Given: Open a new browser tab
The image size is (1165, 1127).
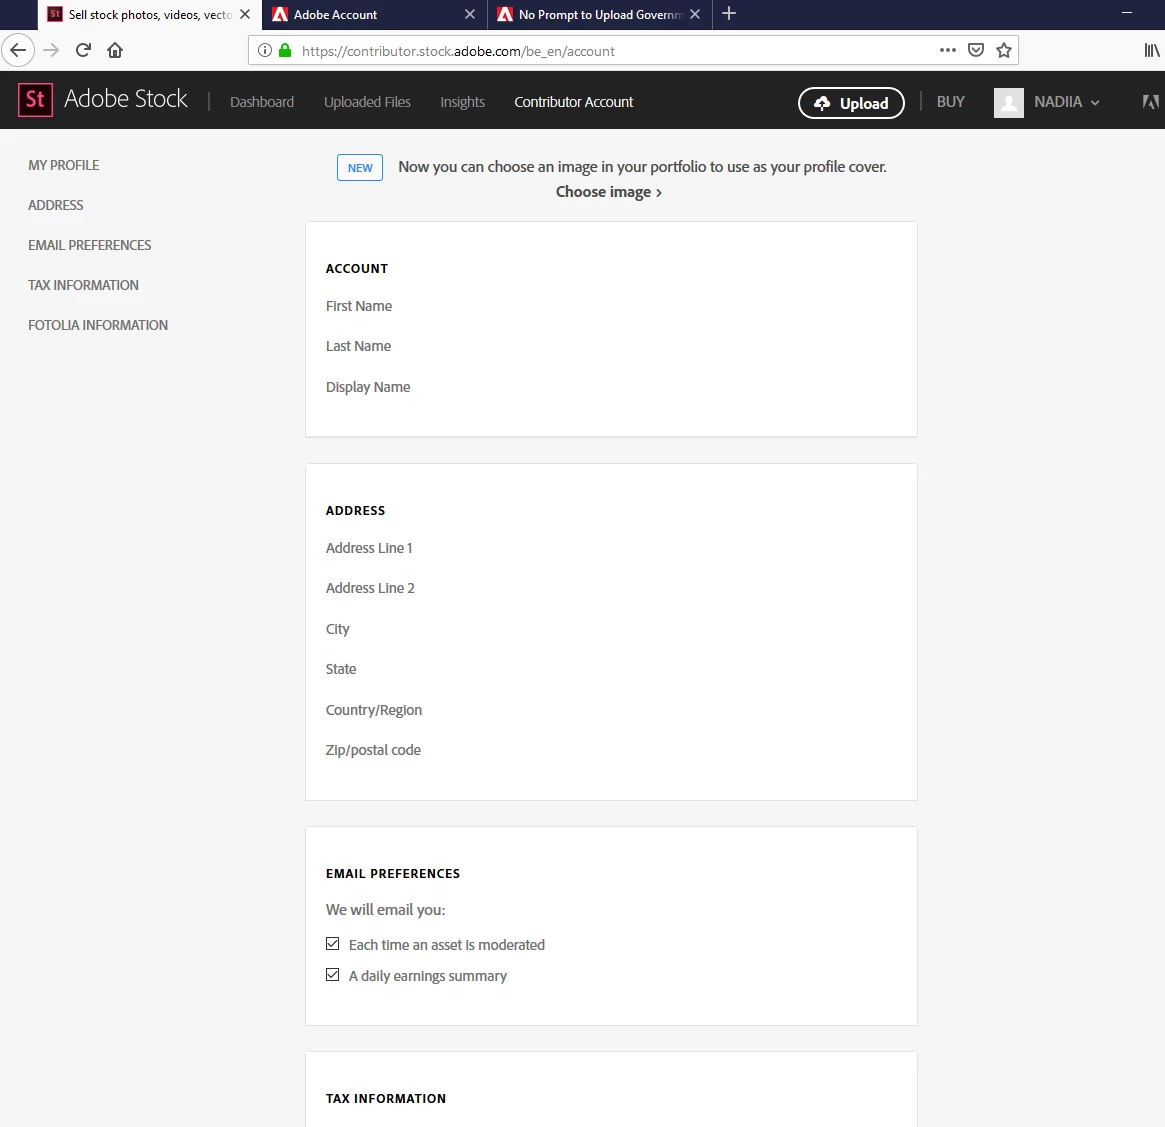Looking at the screenshot, I should point(729,13).
